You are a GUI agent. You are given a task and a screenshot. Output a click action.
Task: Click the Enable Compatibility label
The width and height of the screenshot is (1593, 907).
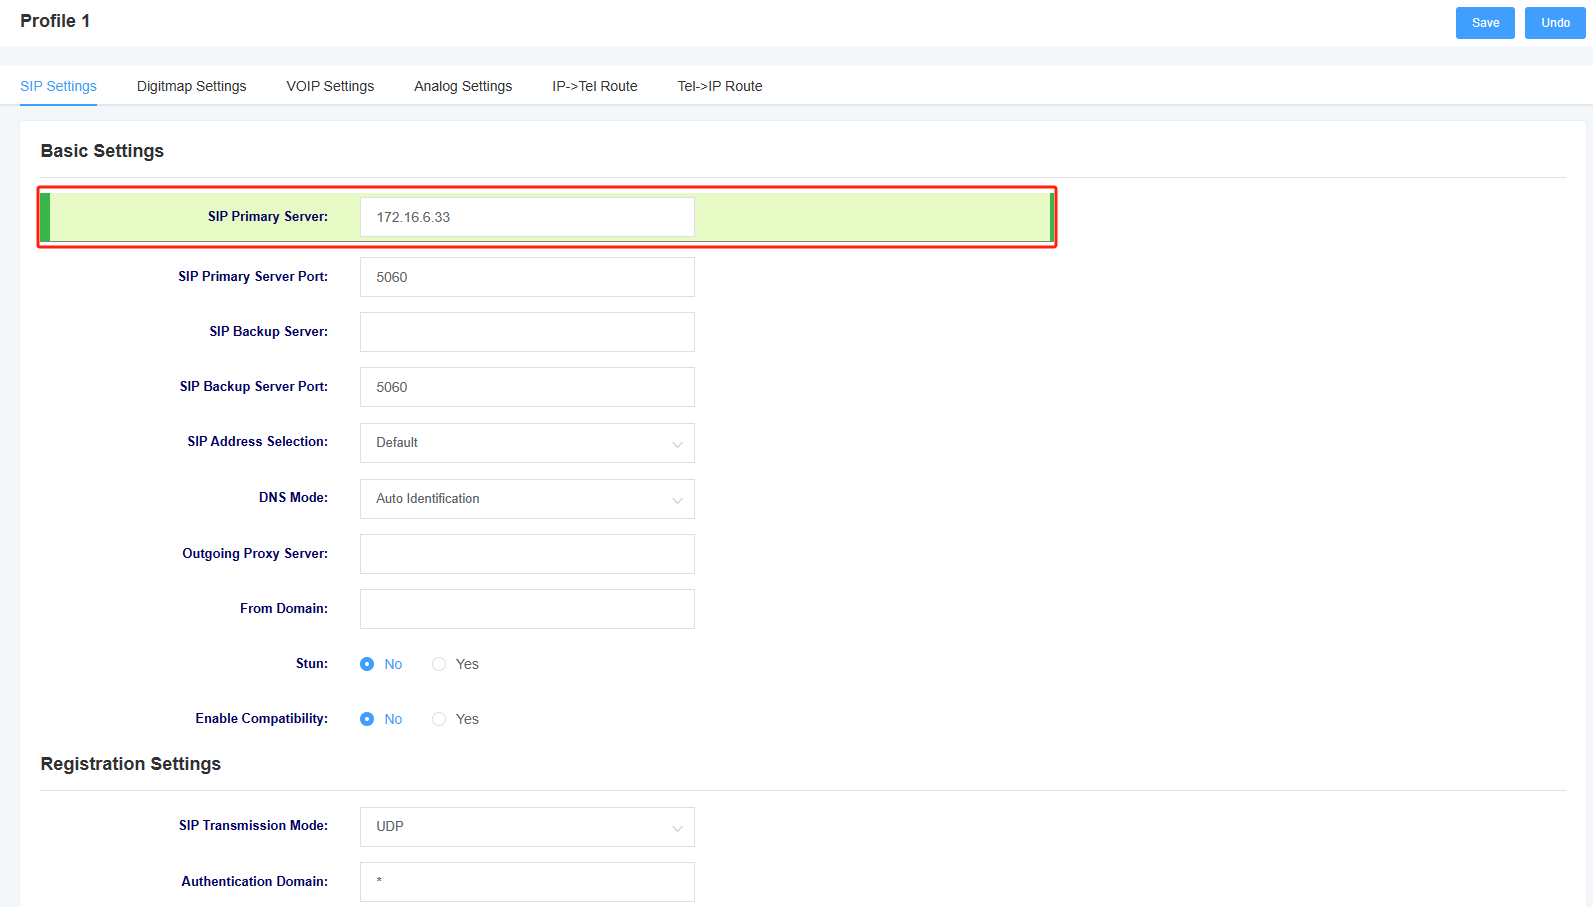click(262, 719)
